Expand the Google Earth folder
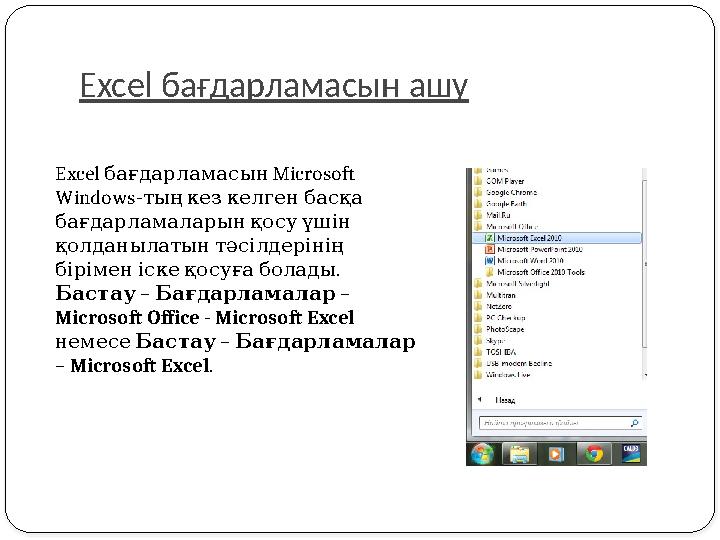This screenshot has height=540, width=720. 501,204
